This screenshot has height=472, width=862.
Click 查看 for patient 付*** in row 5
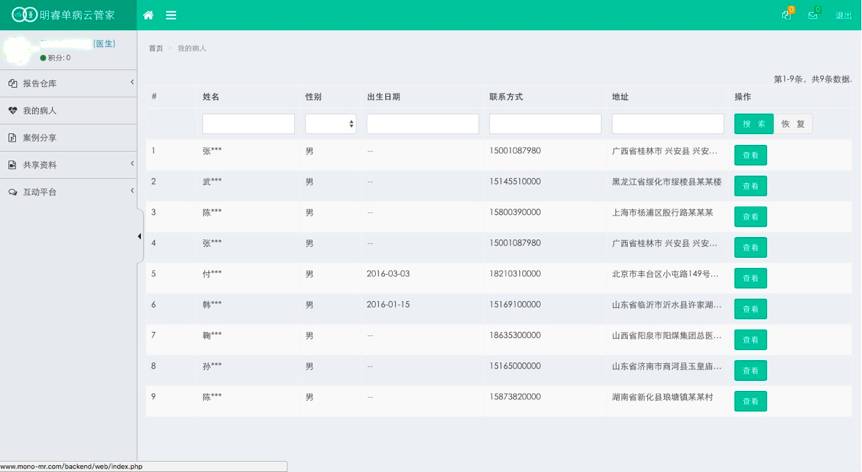coord(750,278)
